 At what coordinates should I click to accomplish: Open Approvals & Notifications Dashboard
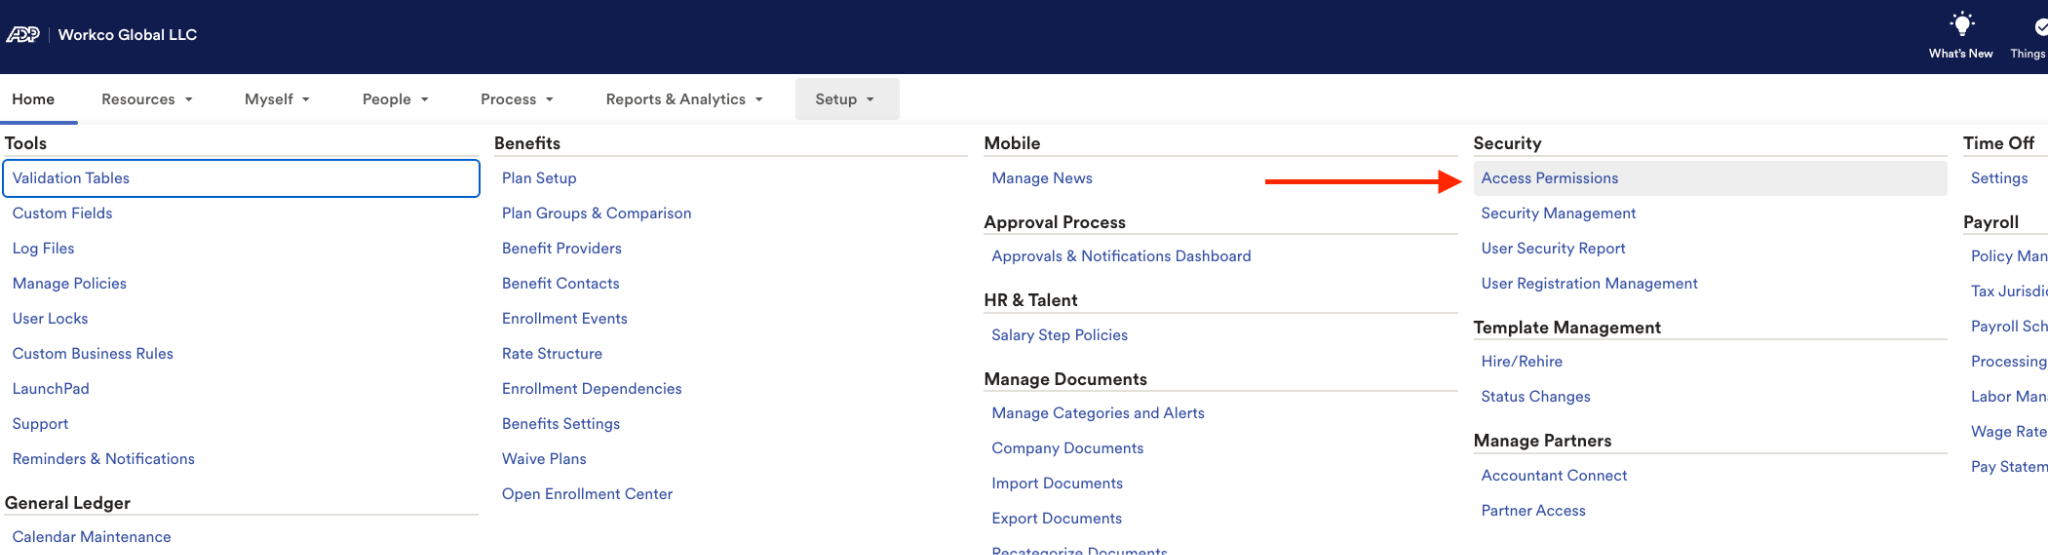1121,256
